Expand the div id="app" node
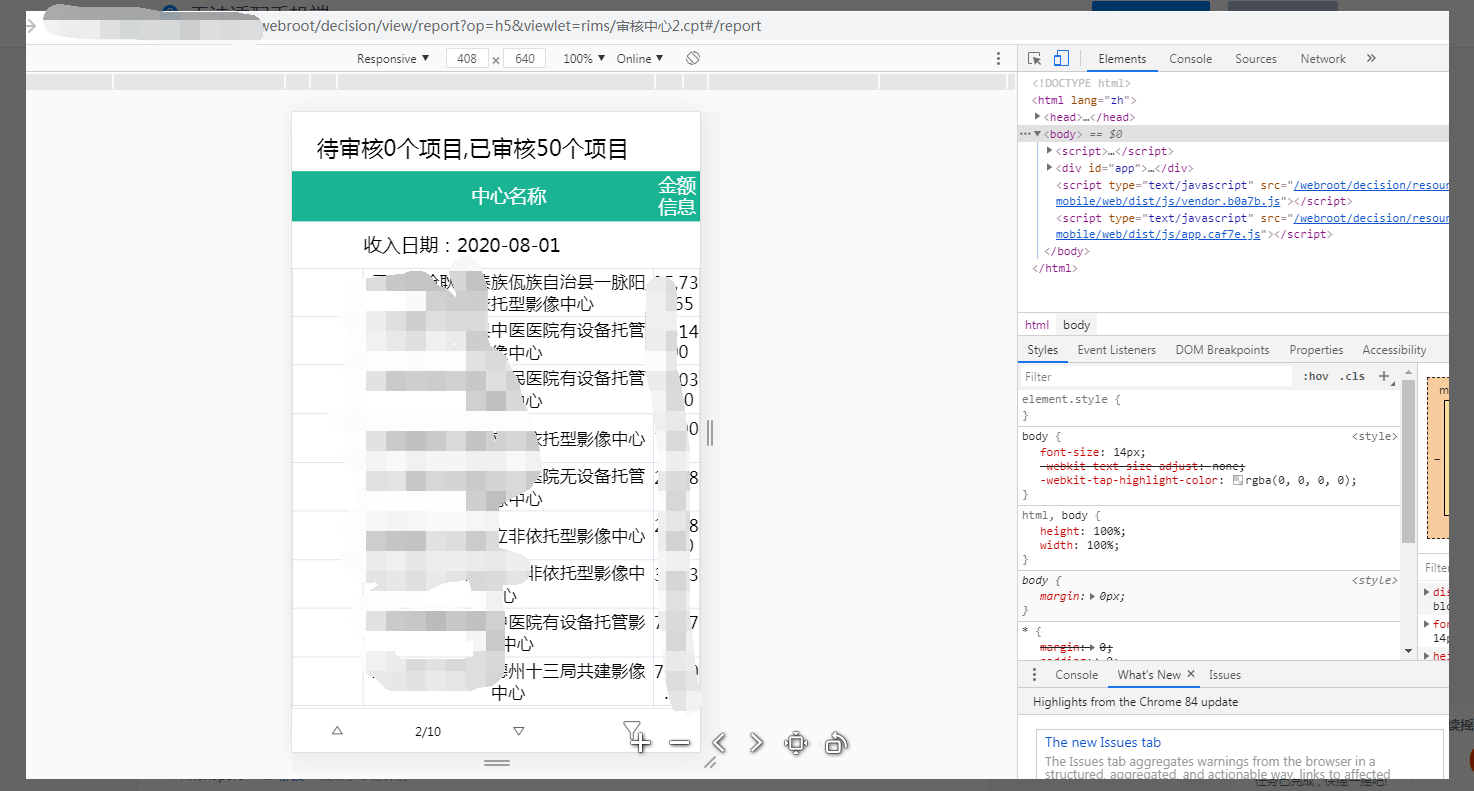The image size is (1474, 791). 1049,168
